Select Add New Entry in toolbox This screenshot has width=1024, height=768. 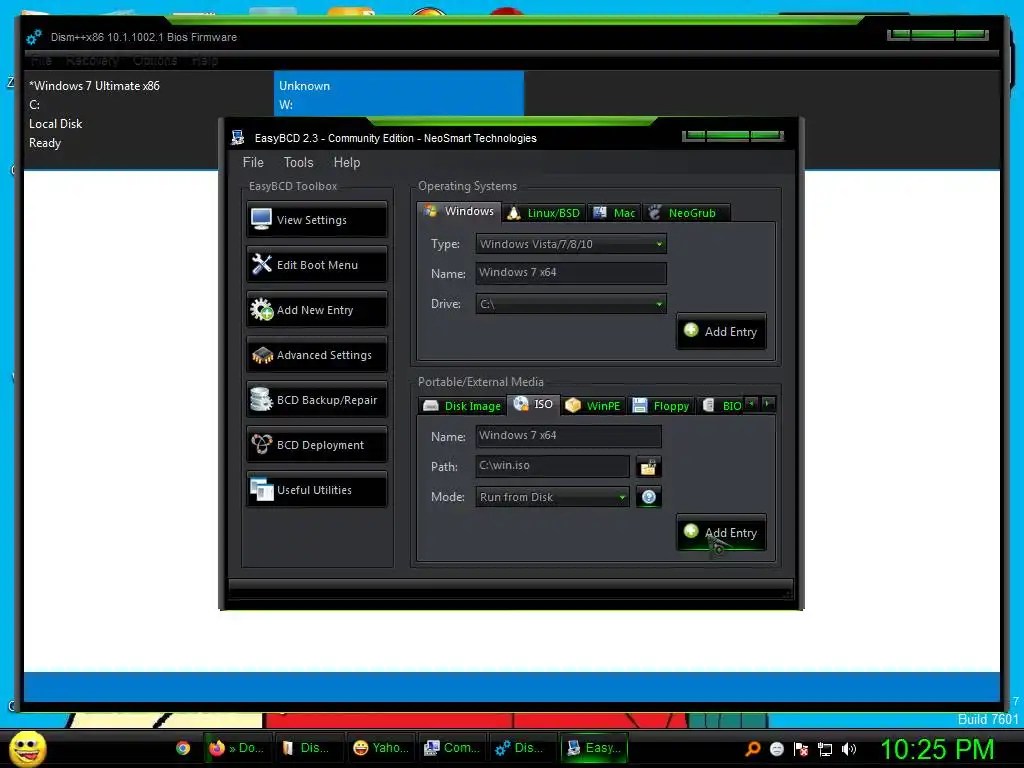coord(317,310)
